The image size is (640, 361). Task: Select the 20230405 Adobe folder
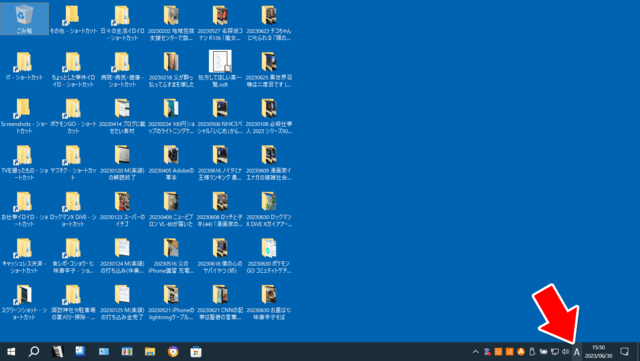(x=171, y=162)
